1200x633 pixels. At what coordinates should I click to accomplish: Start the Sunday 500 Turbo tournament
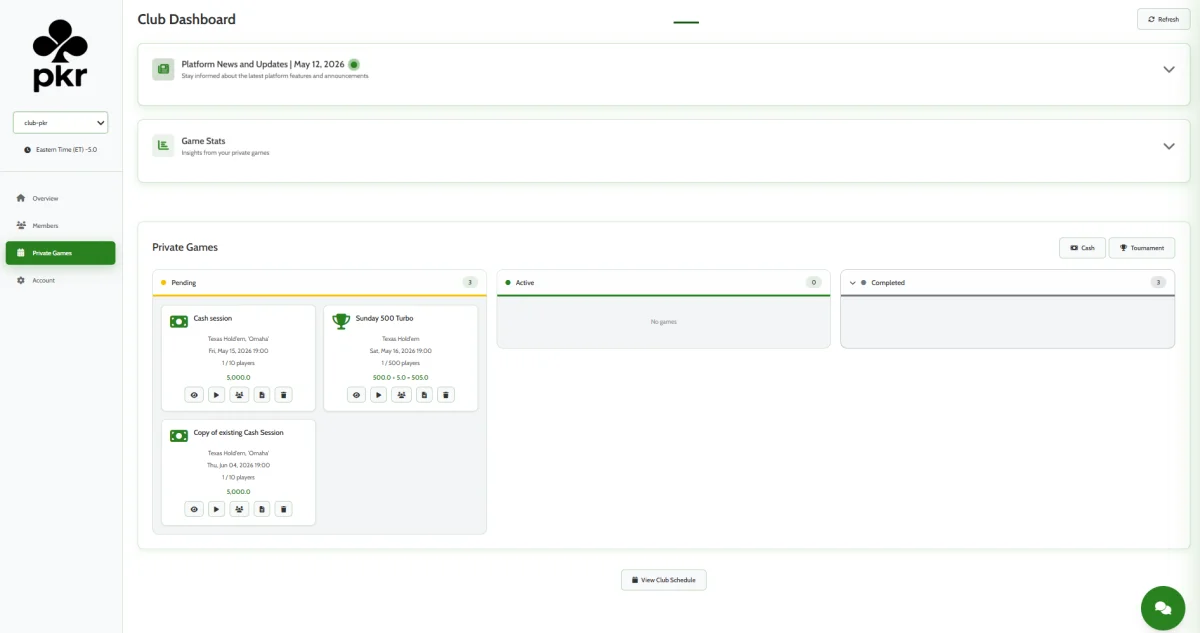378,395
